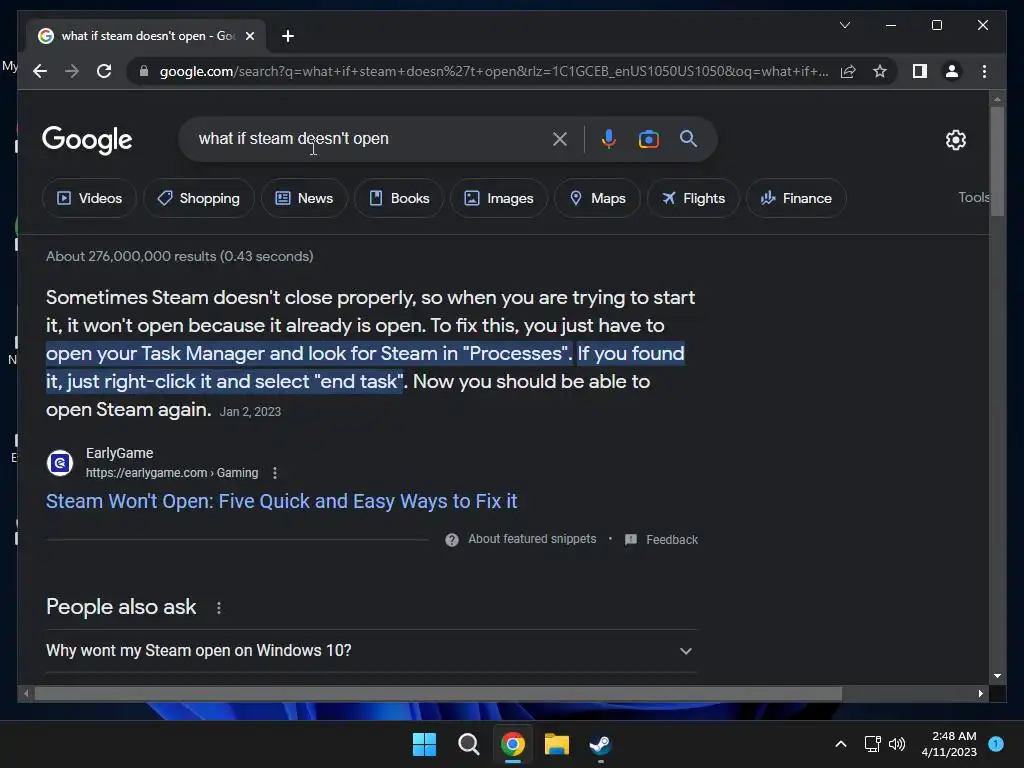Viewport: 1024px width, 768px height.
Task: Open the tab search chevron in the title bar
Action: (844, 25)
